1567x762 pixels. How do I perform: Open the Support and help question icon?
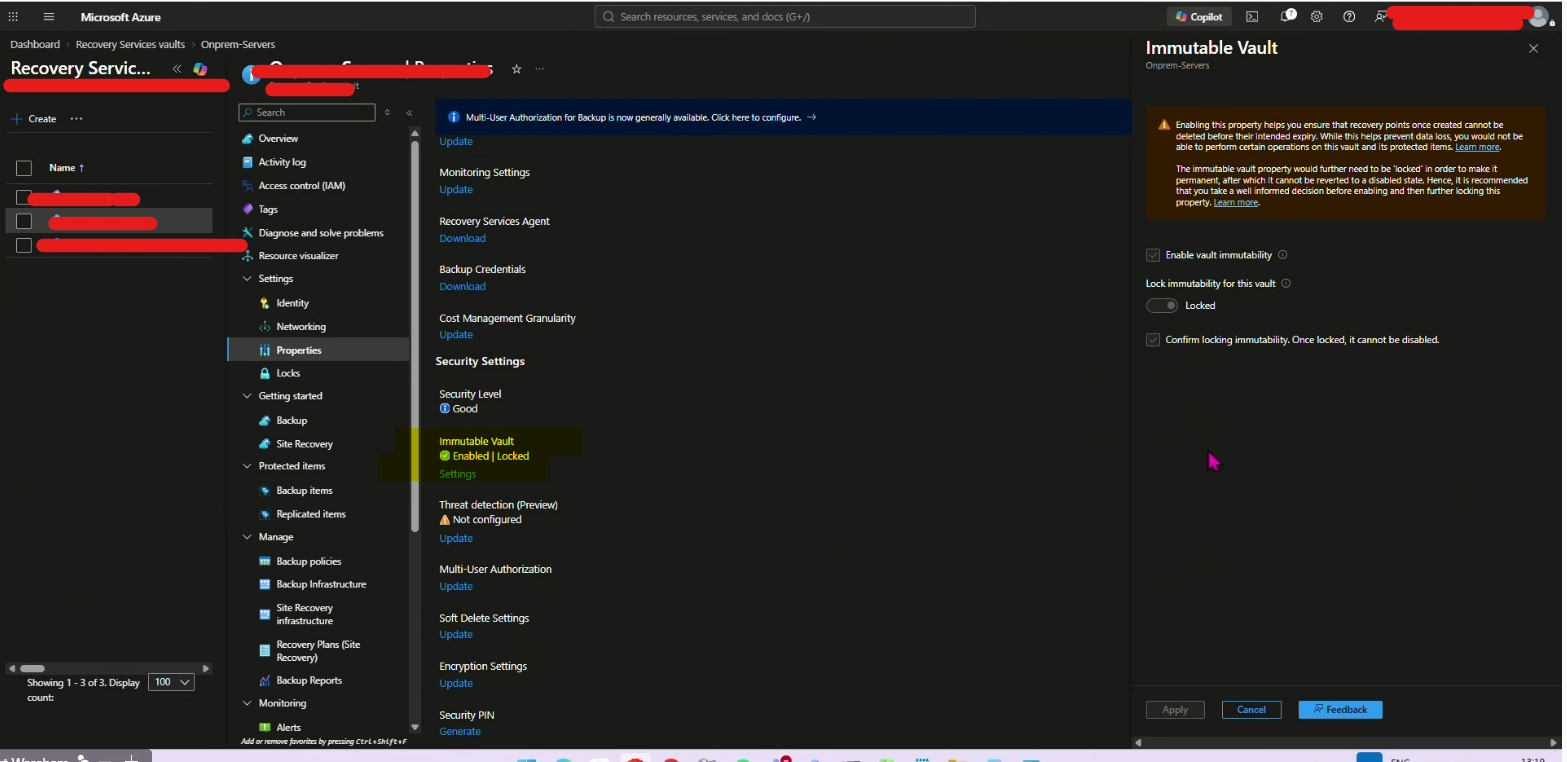1349,17
